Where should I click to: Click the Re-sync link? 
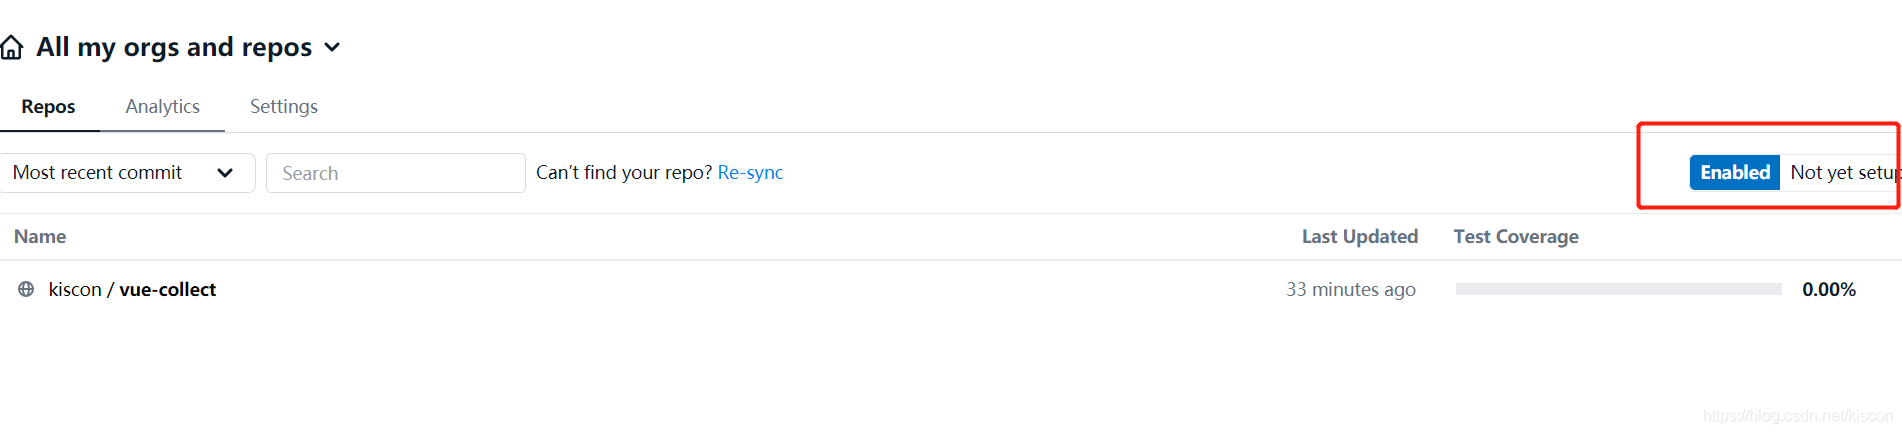coord(750,173)
